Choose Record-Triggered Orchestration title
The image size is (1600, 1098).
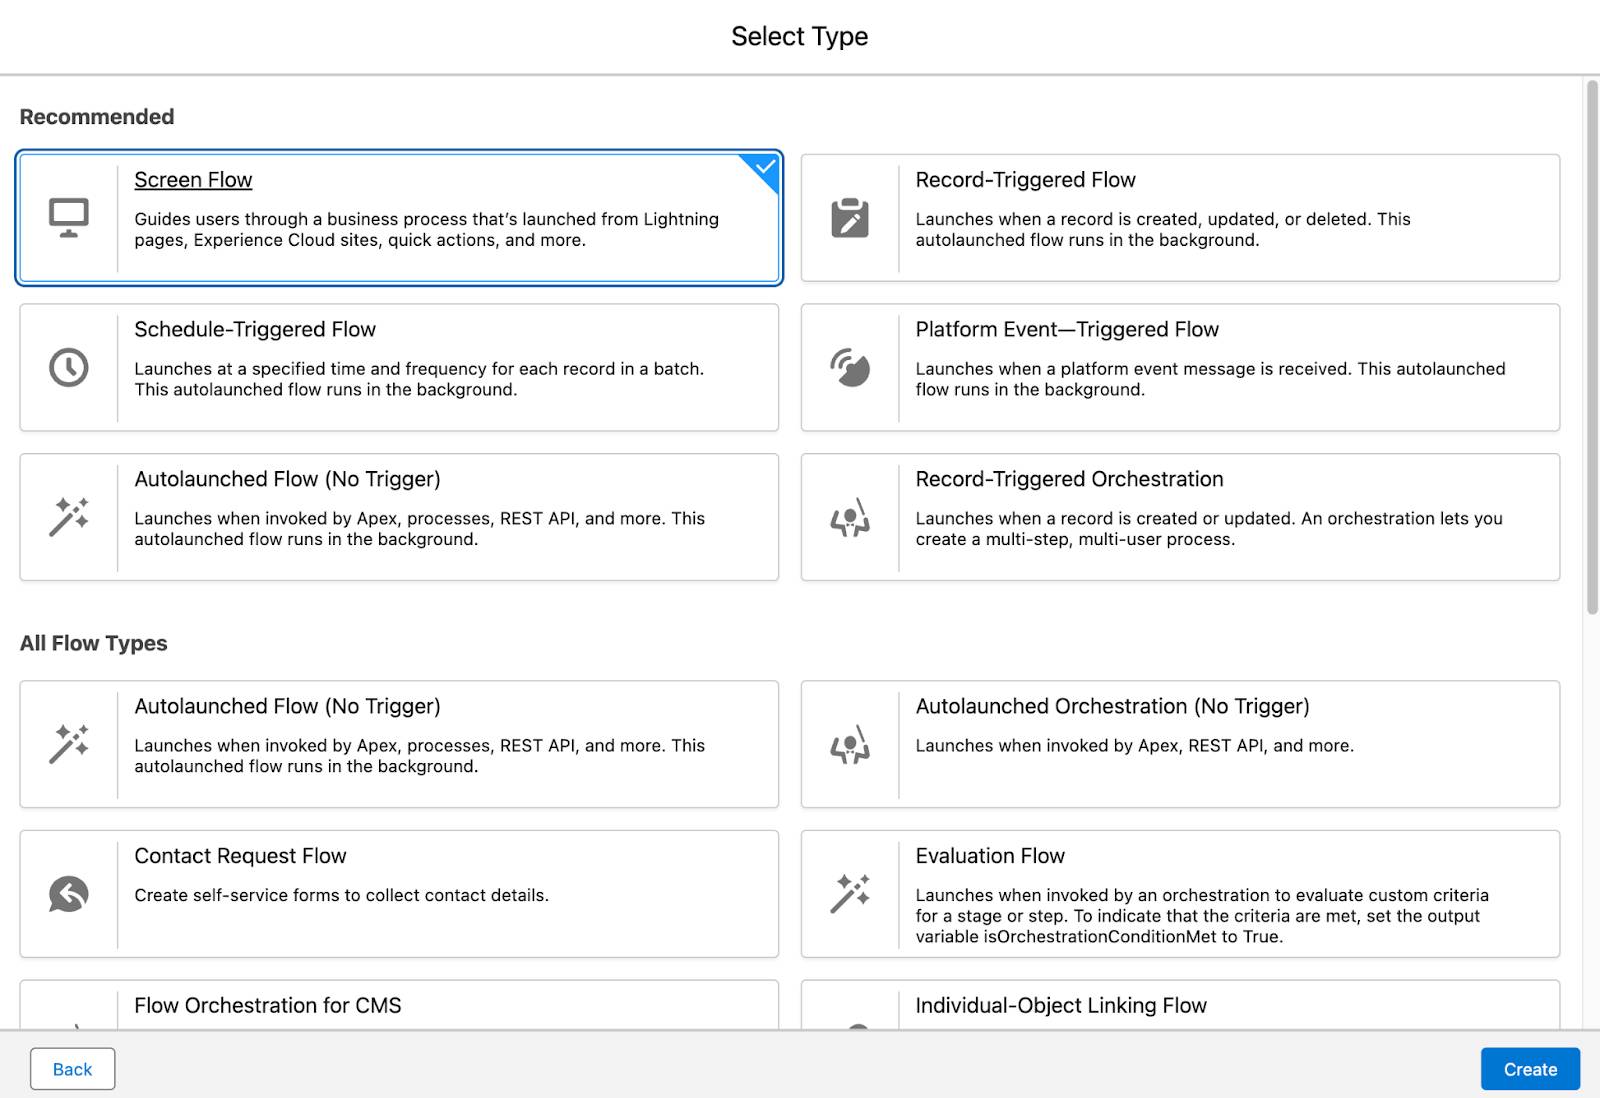(1069, 479)
